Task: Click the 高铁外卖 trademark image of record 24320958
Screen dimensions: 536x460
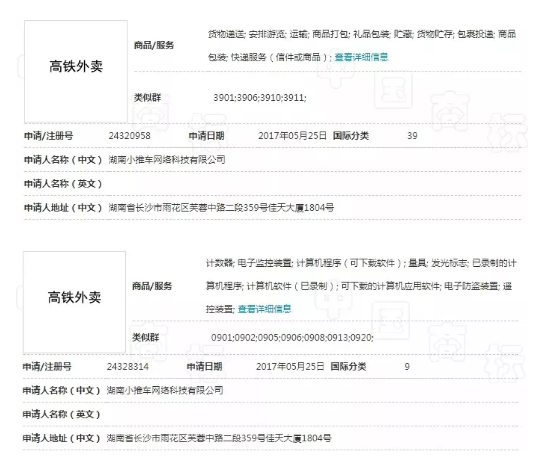Action: [x=76, y=71]
